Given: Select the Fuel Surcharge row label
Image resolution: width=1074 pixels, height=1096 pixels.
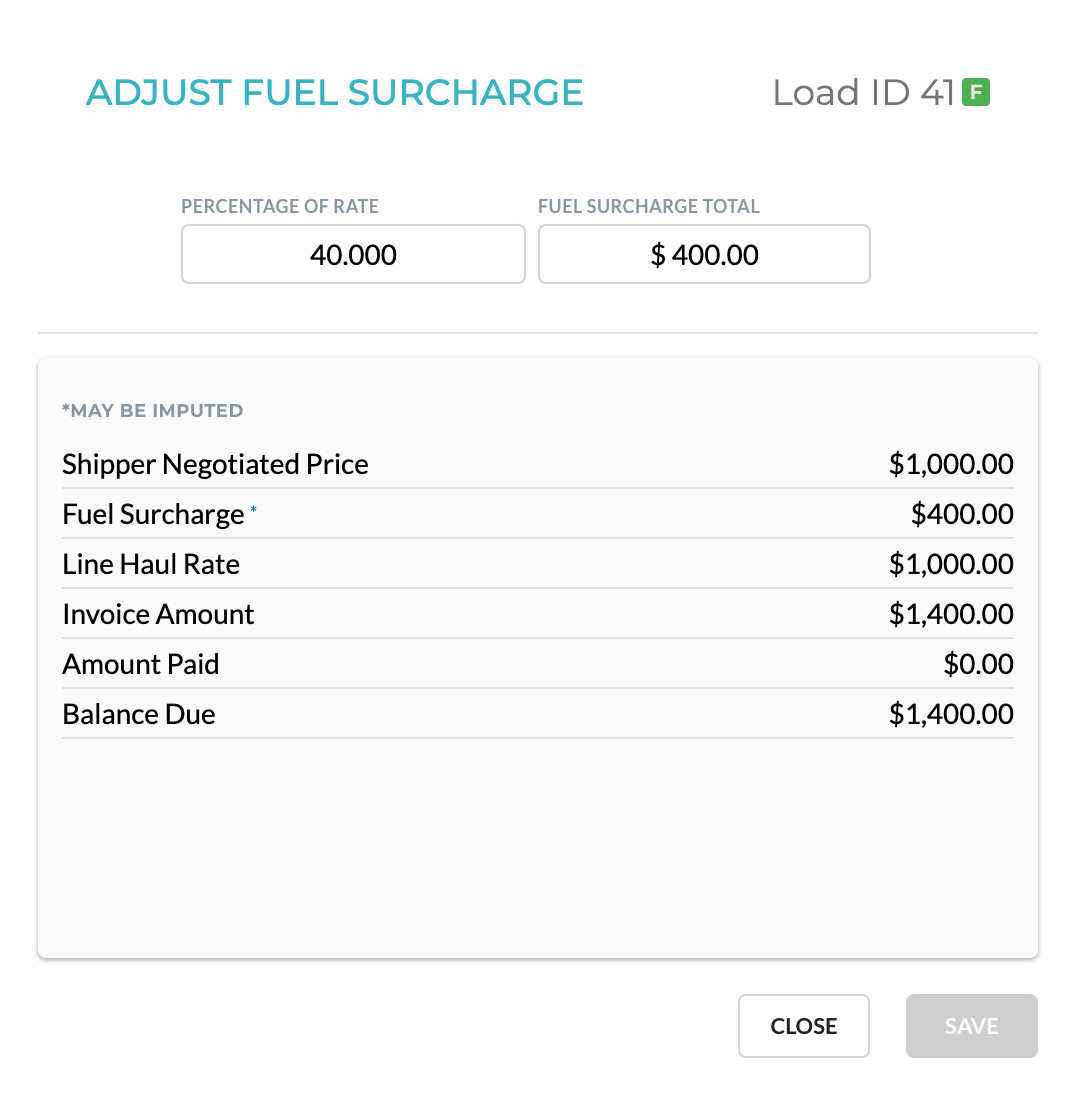Looking at the screenshot, I should [x=153, y=514].
